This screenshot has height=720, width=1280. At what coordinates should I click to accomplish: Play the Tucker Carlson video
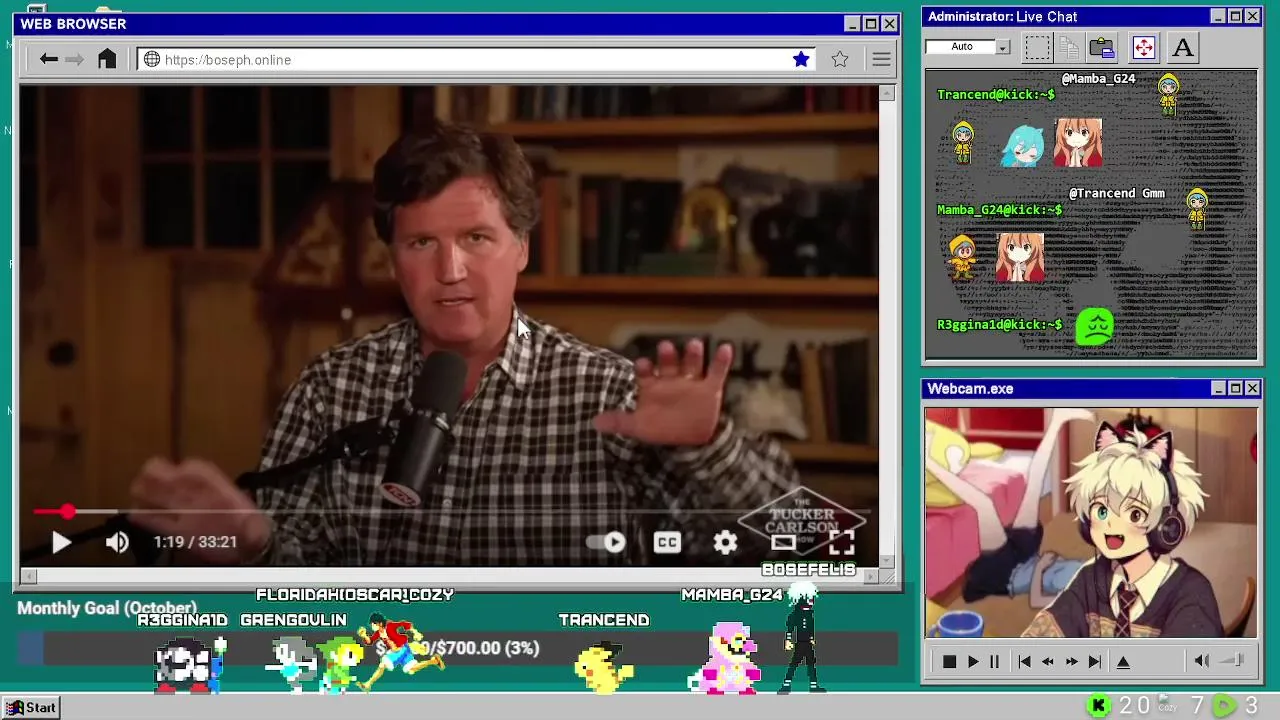click(61, 542)
